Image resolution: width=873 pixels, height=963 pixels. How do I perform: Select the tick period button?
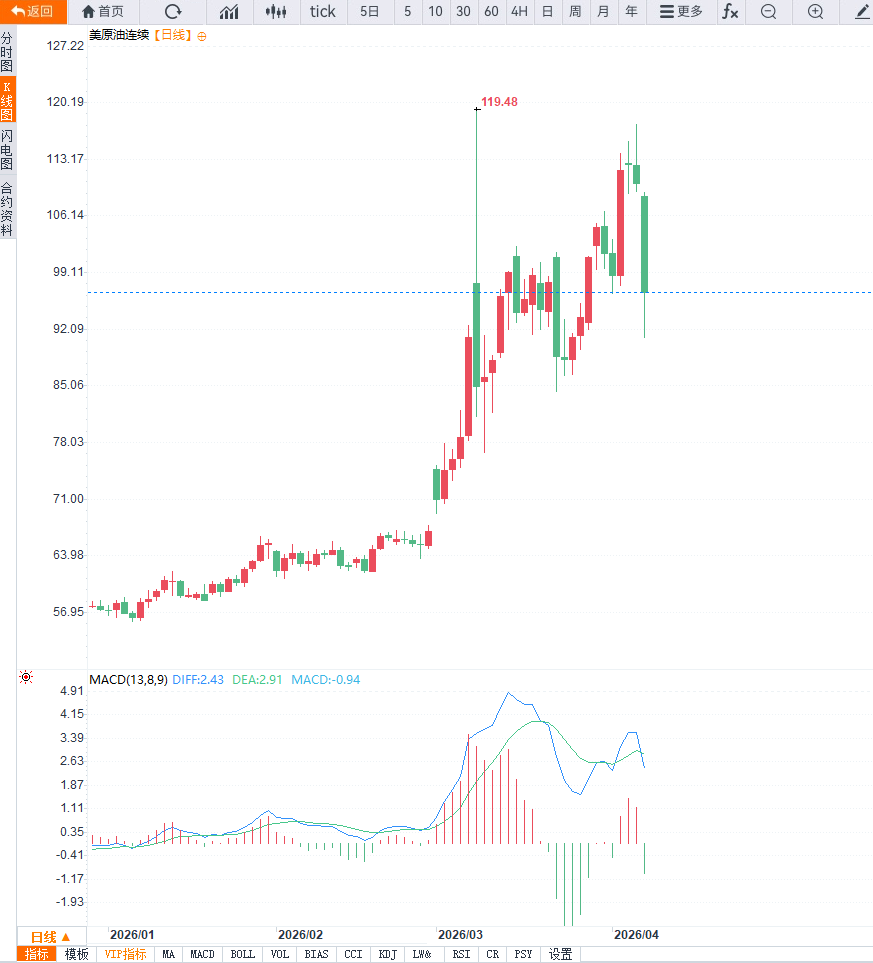[323, 12]
